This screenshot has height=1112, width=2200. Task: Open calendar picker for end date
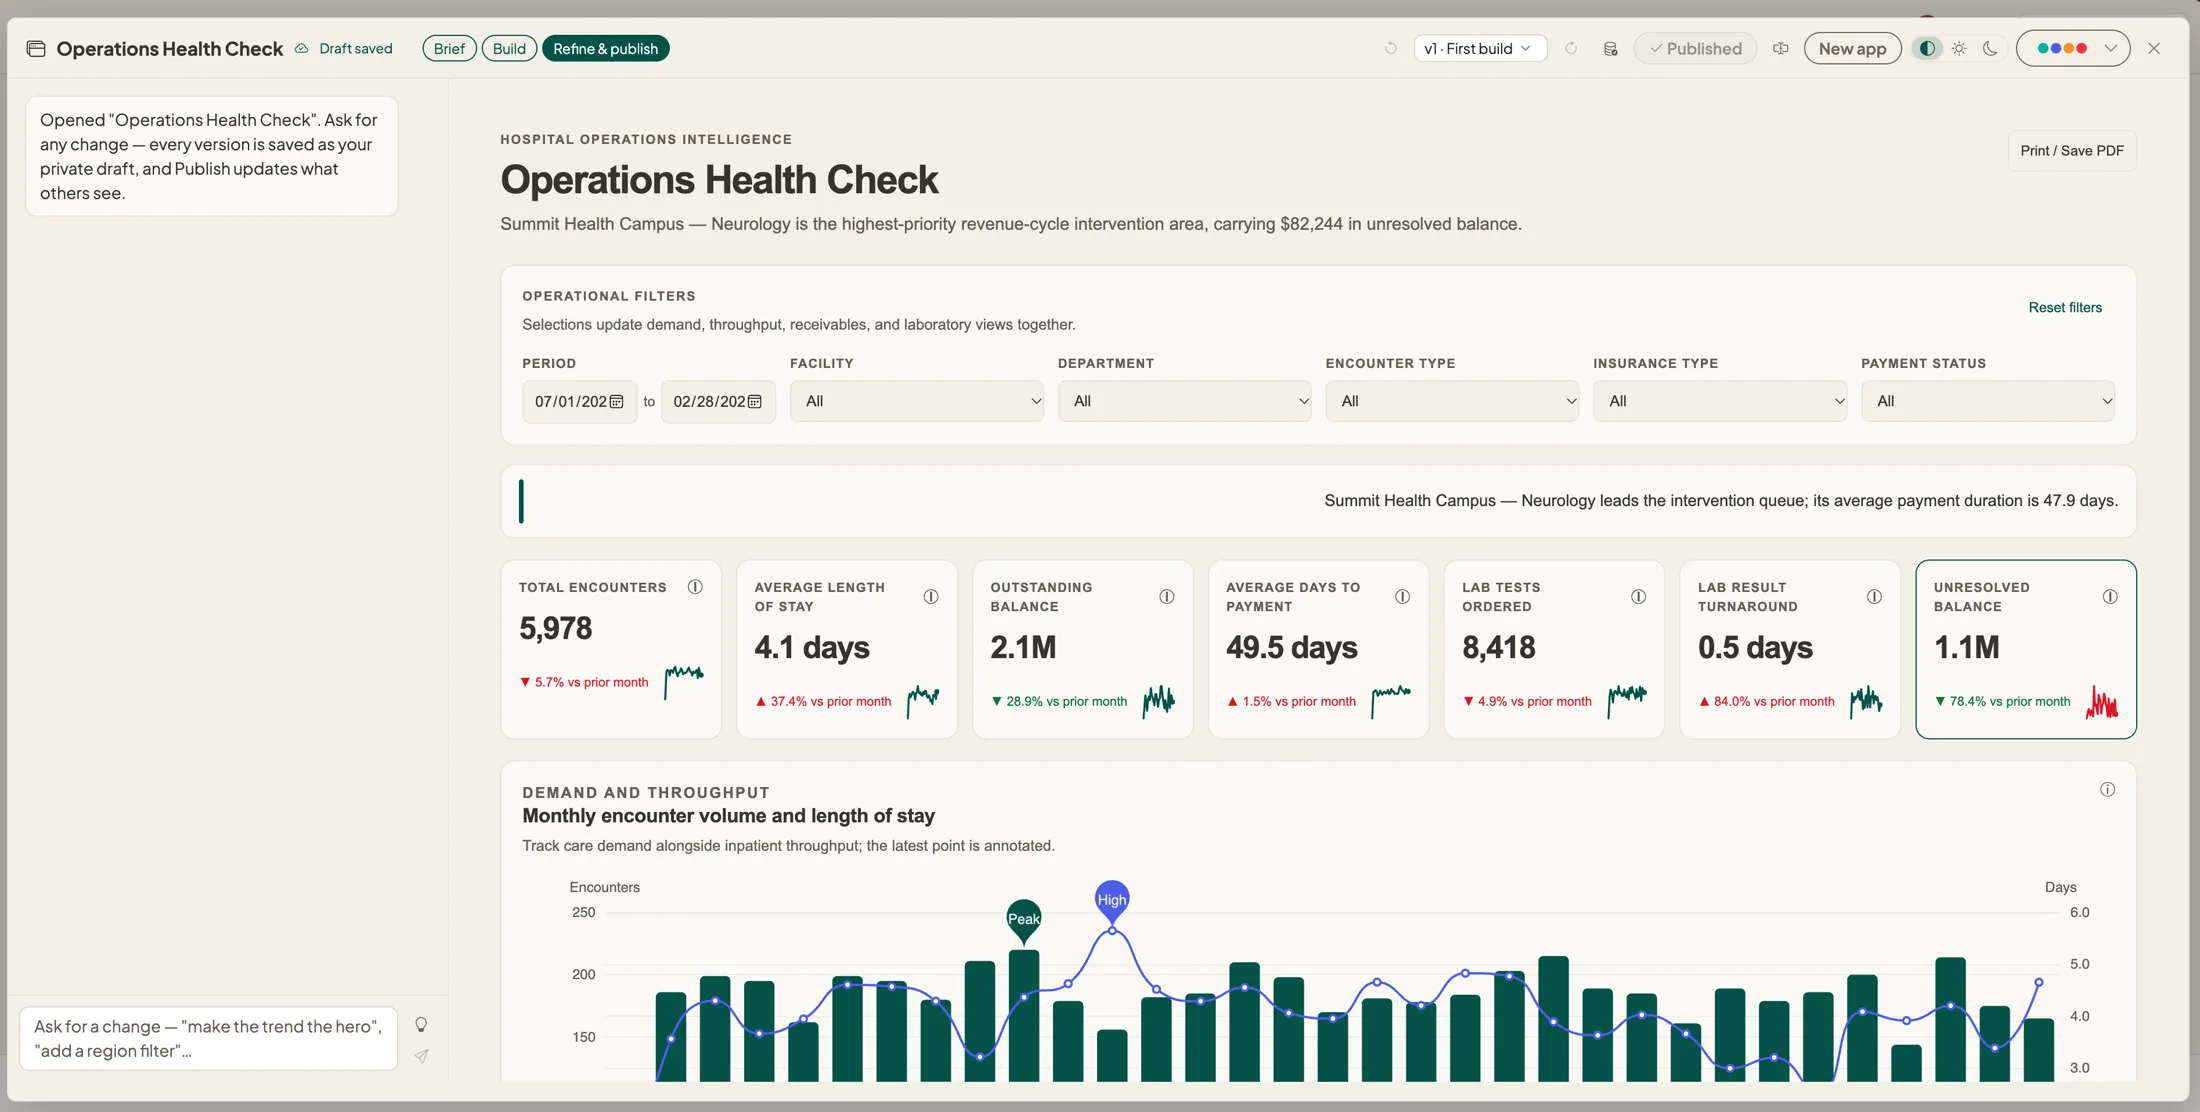click(755, 401)
